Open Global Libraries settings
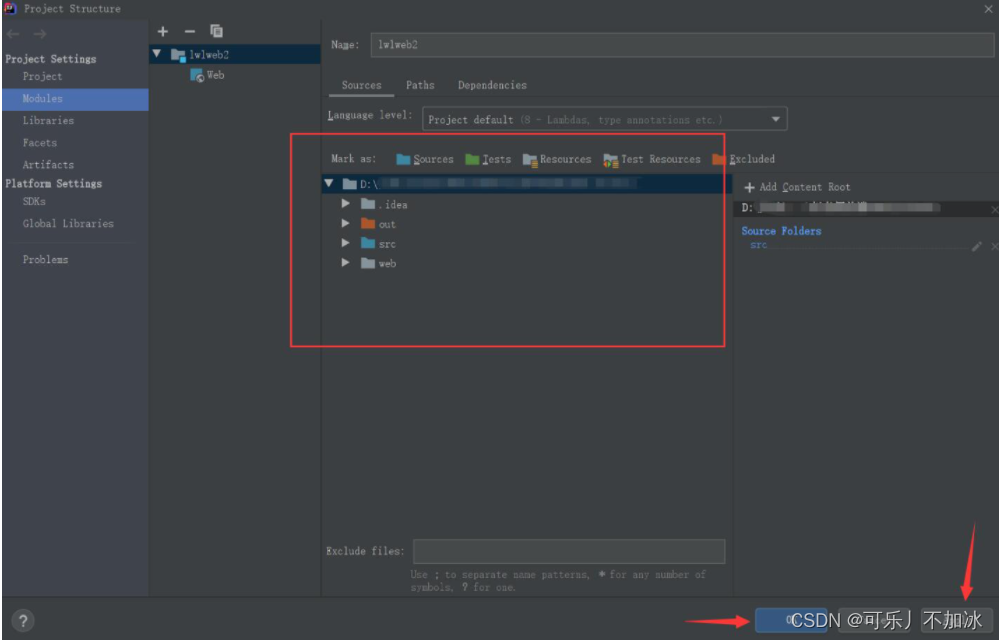Image resolution: width=999 pixels, height=640 pixels. [68, 224]
